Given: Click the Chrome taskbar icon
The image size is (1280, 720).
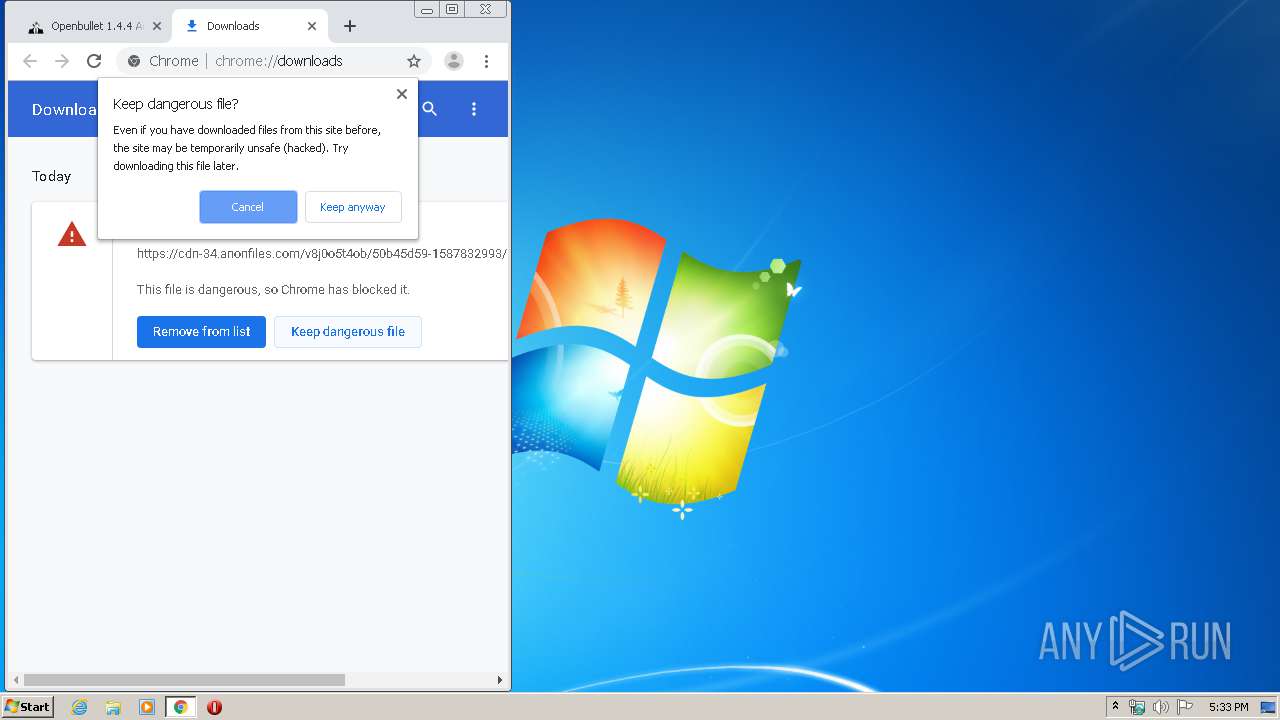Looking at the screenshot, I should 180,707.
